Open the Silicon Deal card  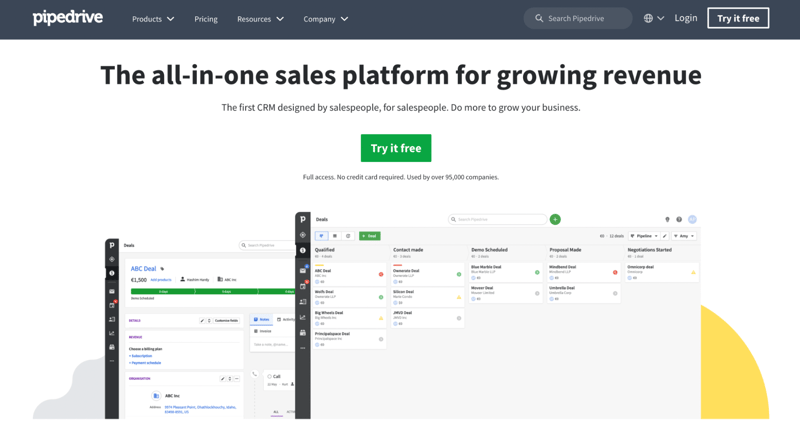[x=428, y=296]
